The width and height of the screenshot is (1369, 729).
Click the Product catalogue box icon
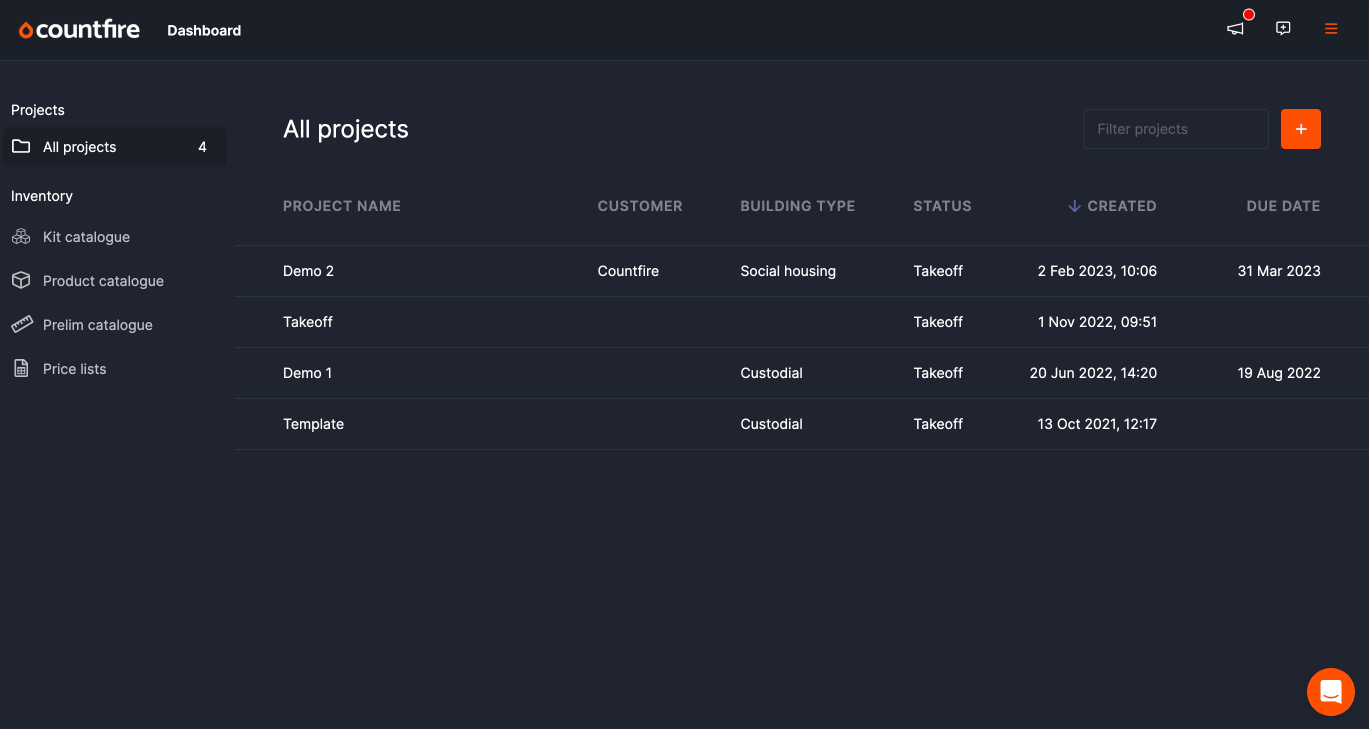[x=20, y=281]
